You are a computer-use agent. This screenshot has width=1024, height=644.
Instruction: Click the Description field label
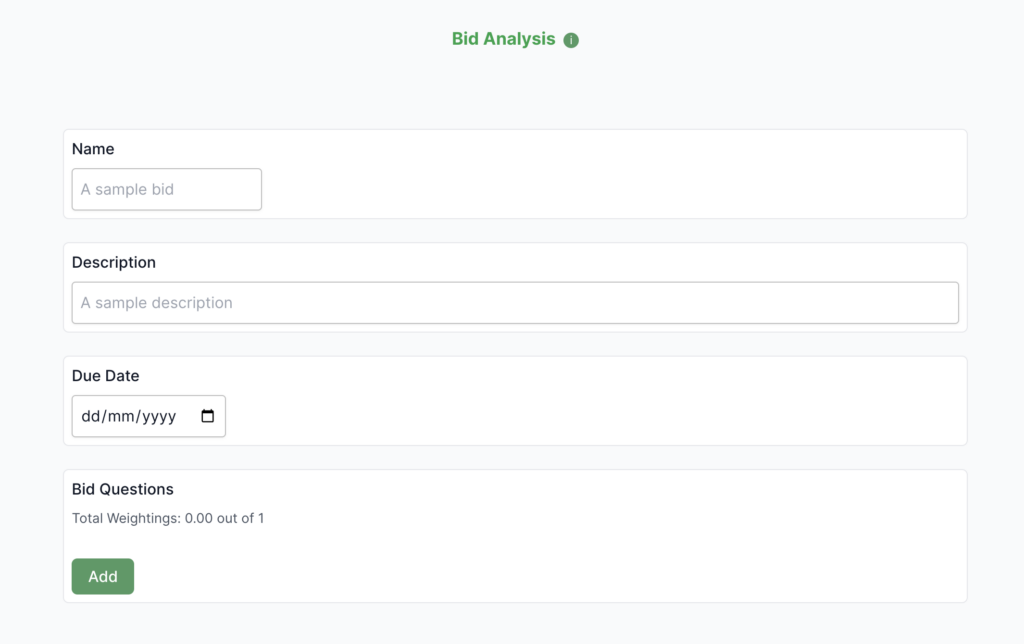pyautogui.click(x=114, y=262)
